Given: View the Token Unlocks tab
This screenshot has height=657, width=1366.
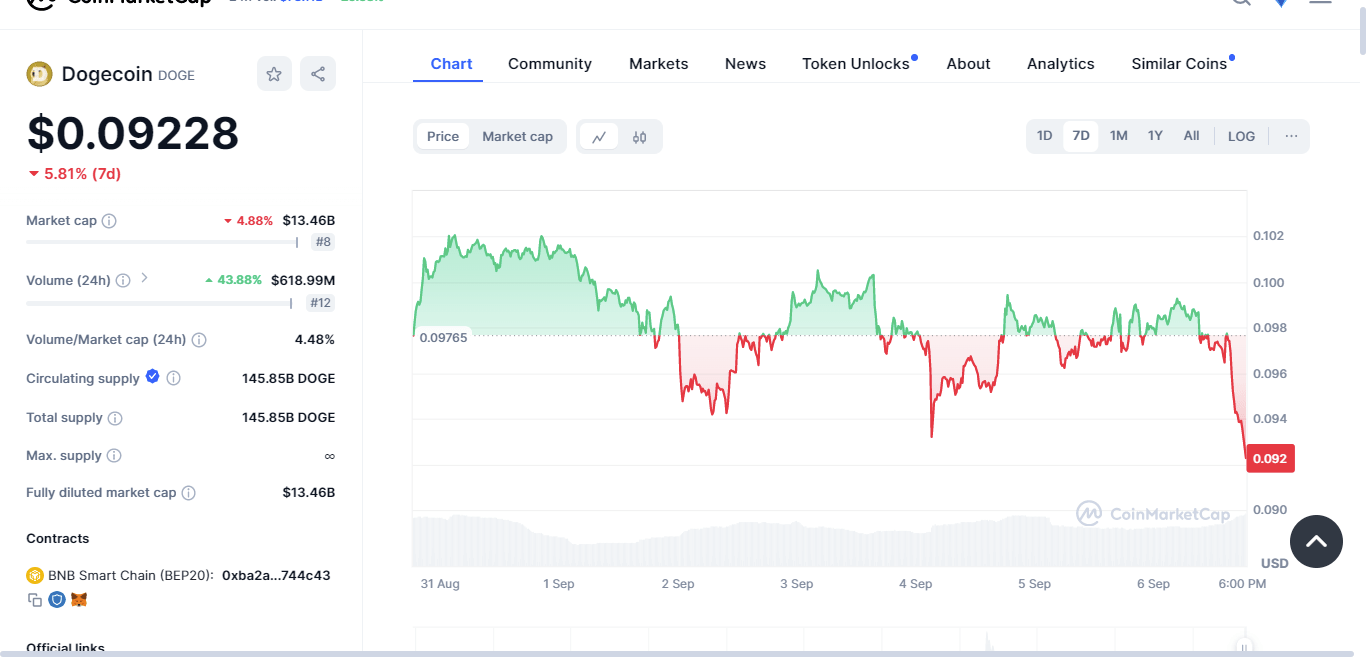Looking at the screenshot, I should click(x=856, y=64).
